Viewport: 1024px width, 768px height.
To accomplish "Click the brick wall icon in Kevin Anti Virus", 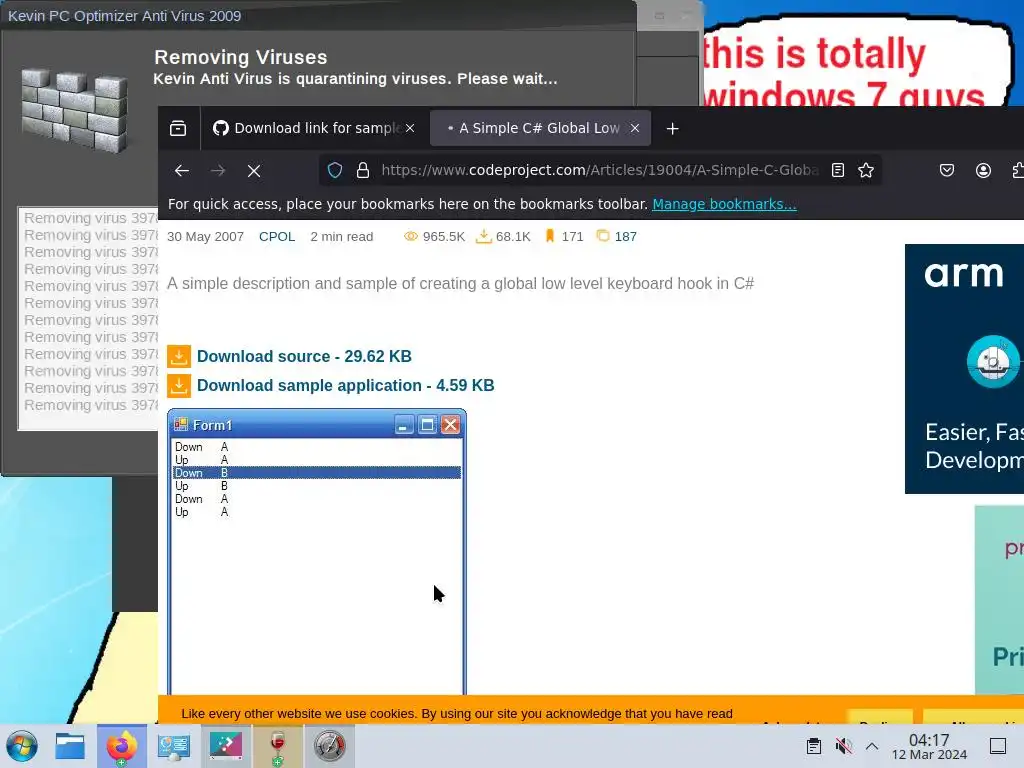I will (74, 110).
